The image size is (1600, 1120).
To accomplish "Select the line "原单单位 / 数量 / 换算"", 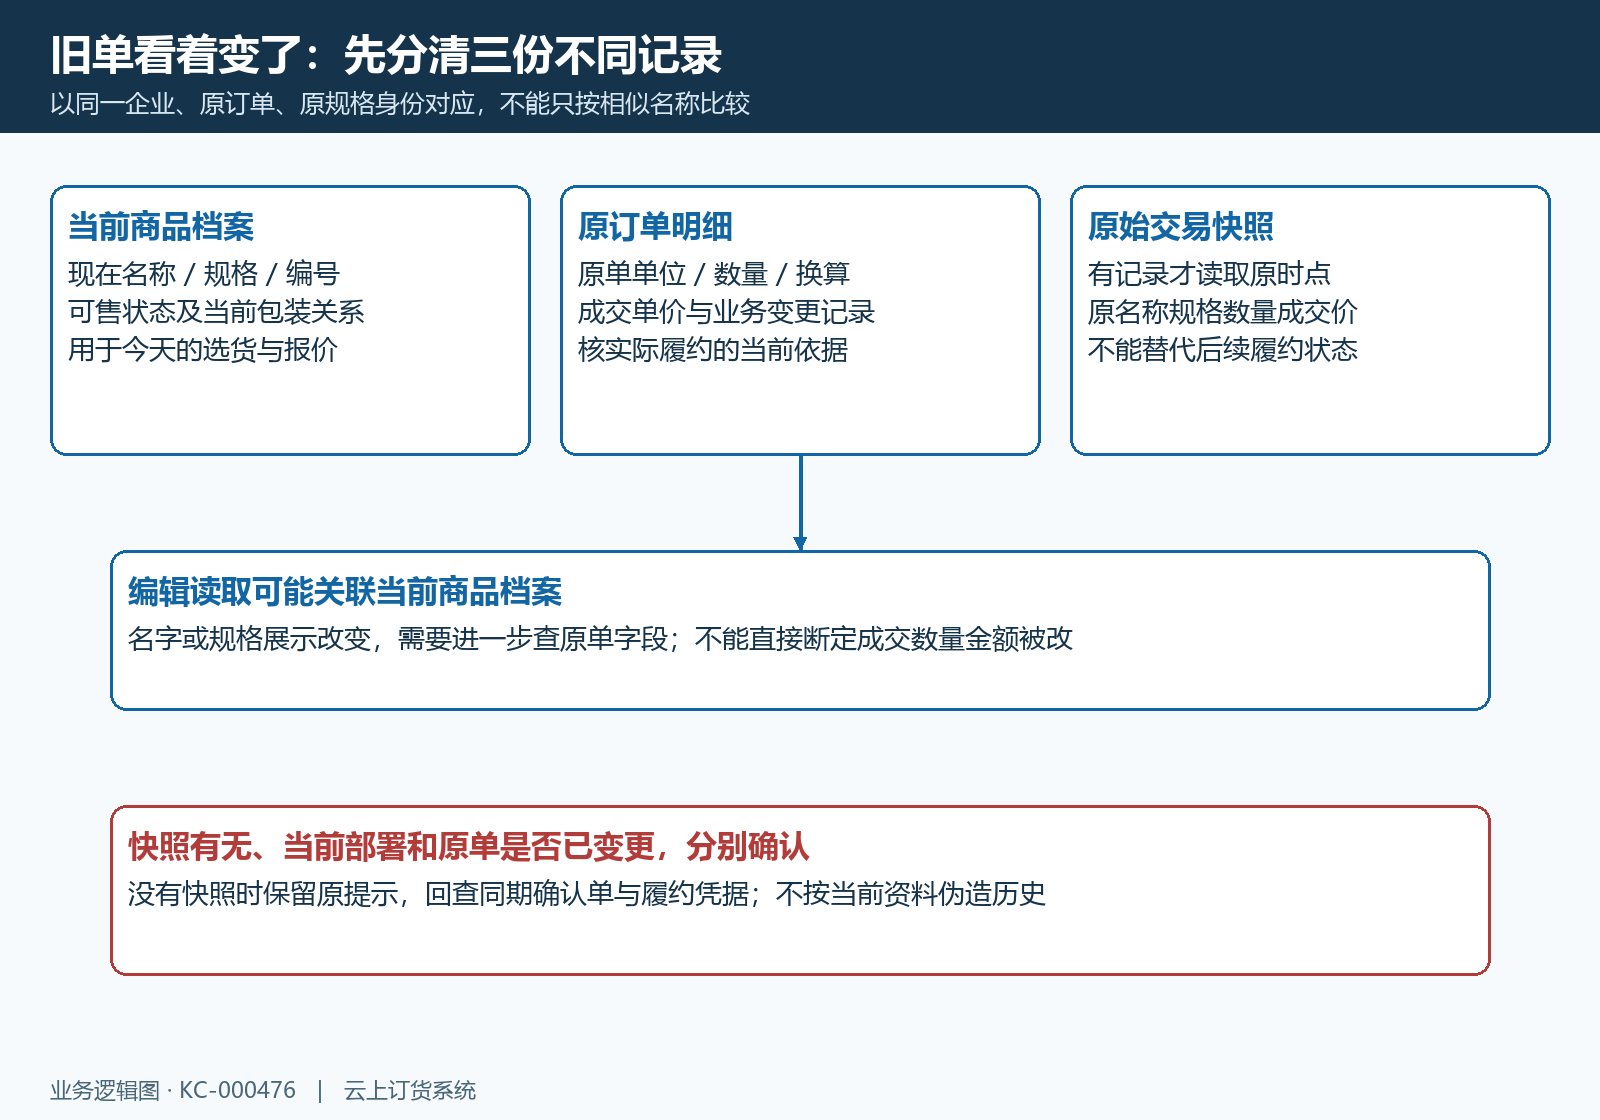I will pyautogui.click(x=714, y=273).
